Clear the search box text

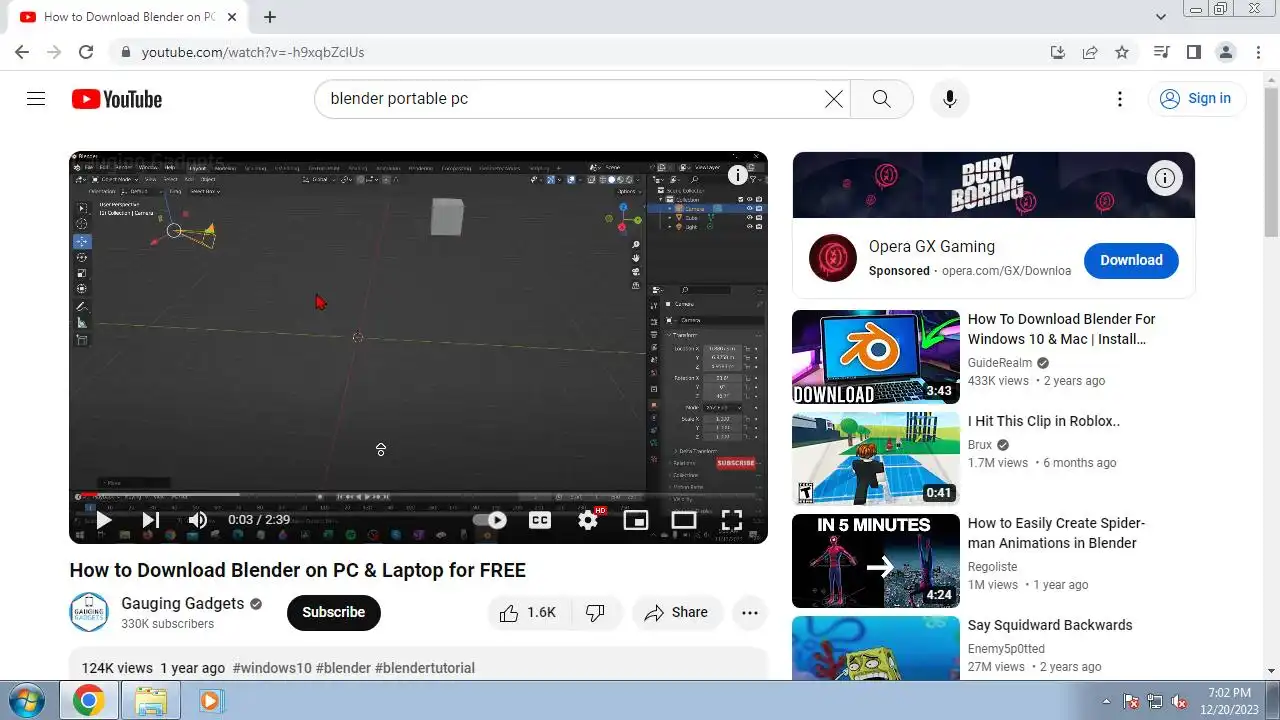coord(833,99)
